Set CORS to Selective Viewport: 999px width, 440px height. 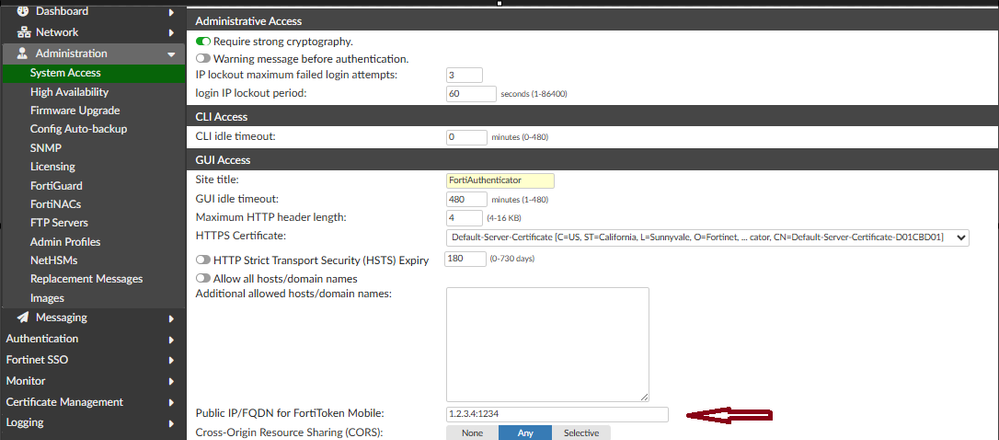pyautogui.click(x=581, y=433)
